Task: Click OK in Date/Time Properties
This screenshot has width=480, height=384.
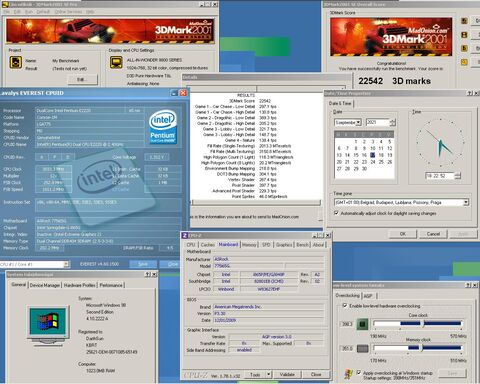Action: pyautogui.click(x=403, y=234)
